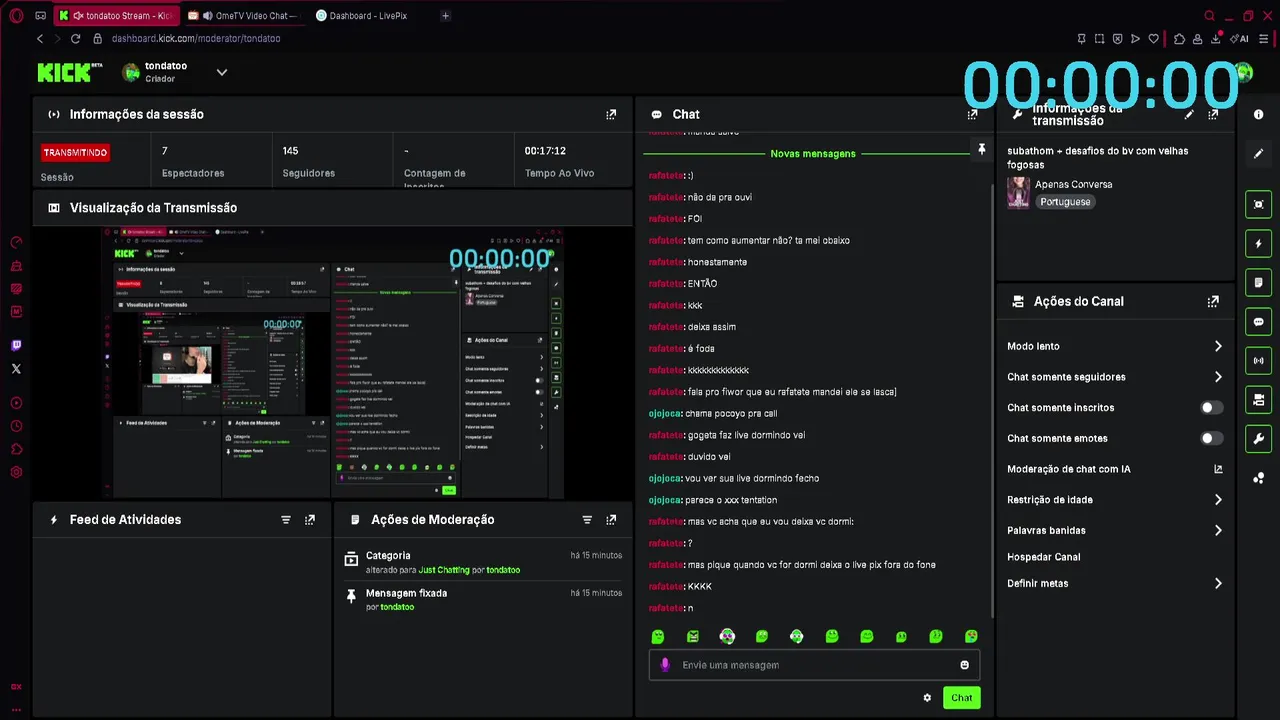The width and height of the screenshot is (1280, 720).
Task: Pop out Informações da transmissão panel
Action: (x=1213, y=114)
